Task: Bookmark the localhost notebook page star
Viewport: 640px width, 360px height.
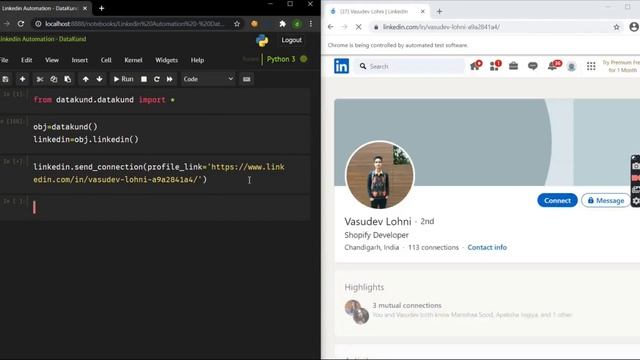Action: click(237, 24)
